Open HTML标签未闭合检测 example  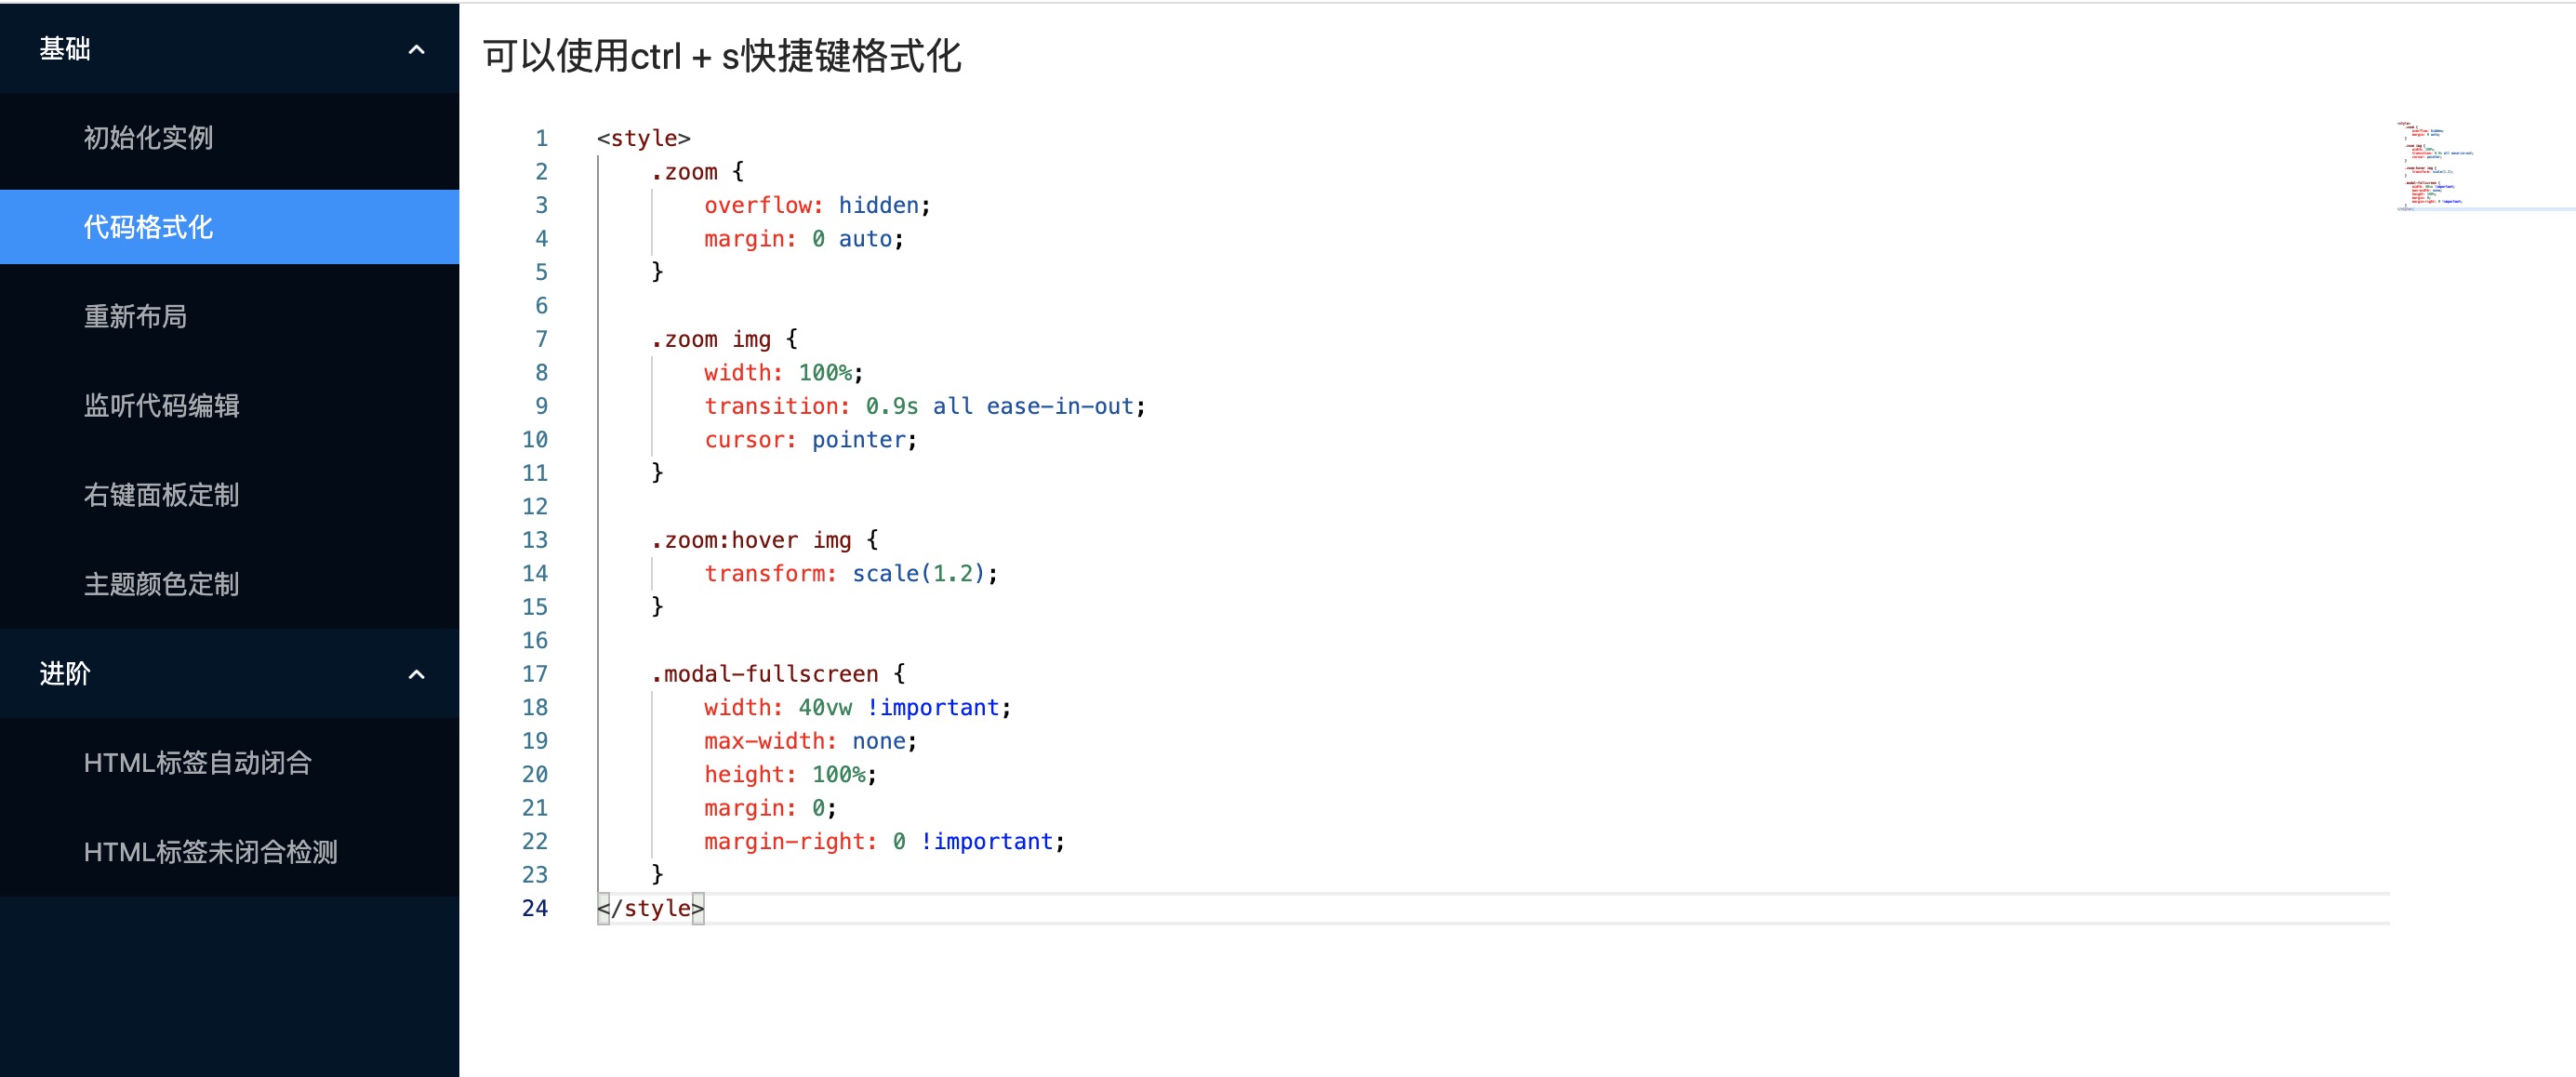pyautogui.click(x=210, y=852)
